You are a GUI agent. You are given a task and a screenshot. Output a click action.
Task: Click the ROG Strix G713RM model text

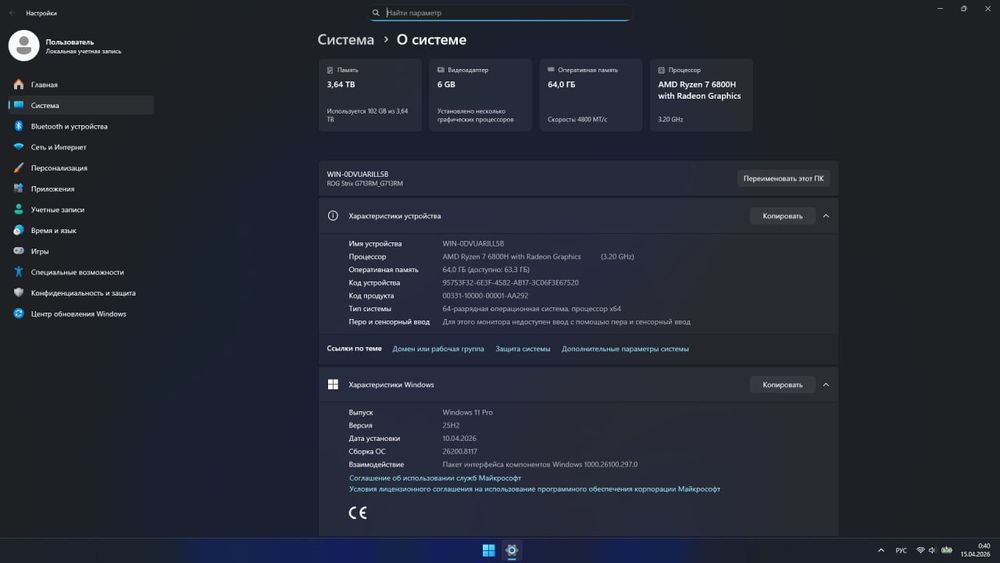click(x=365, y=184)
